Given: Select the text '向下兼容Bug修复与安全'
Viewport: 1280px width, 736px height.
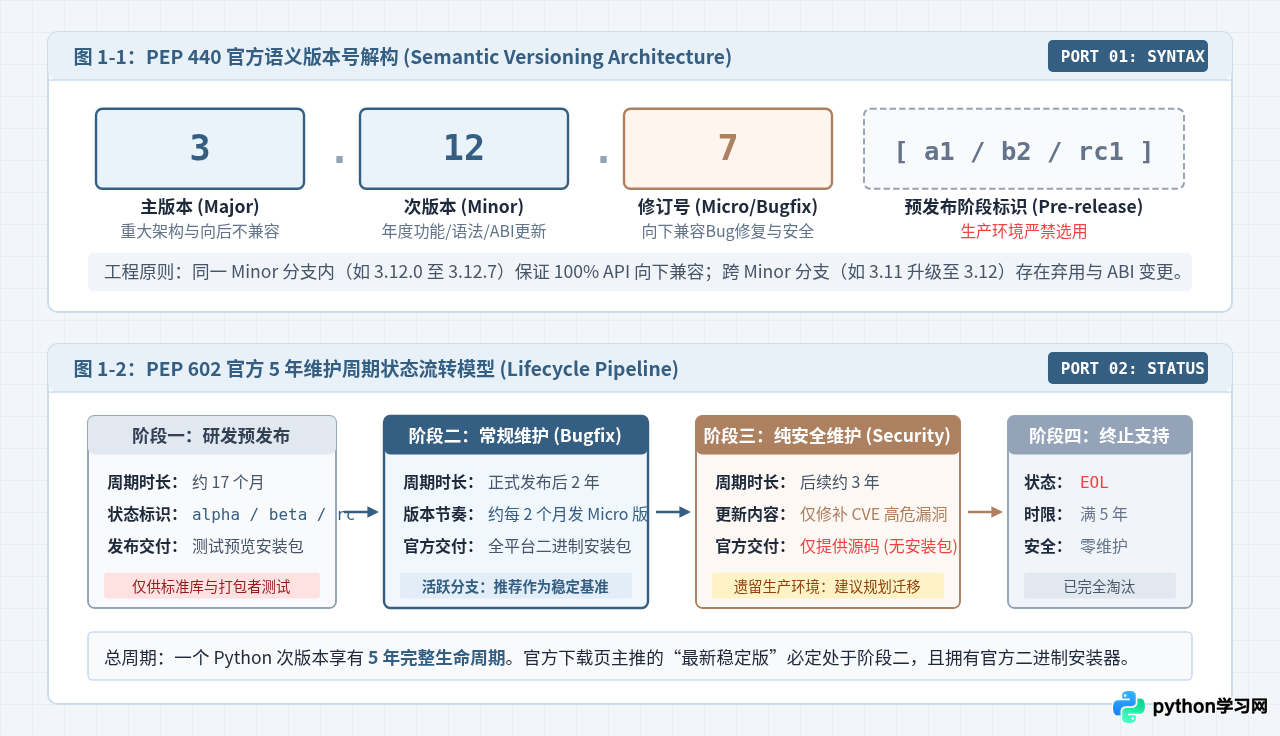Looking at the screenshot, I should coord(728,231).
